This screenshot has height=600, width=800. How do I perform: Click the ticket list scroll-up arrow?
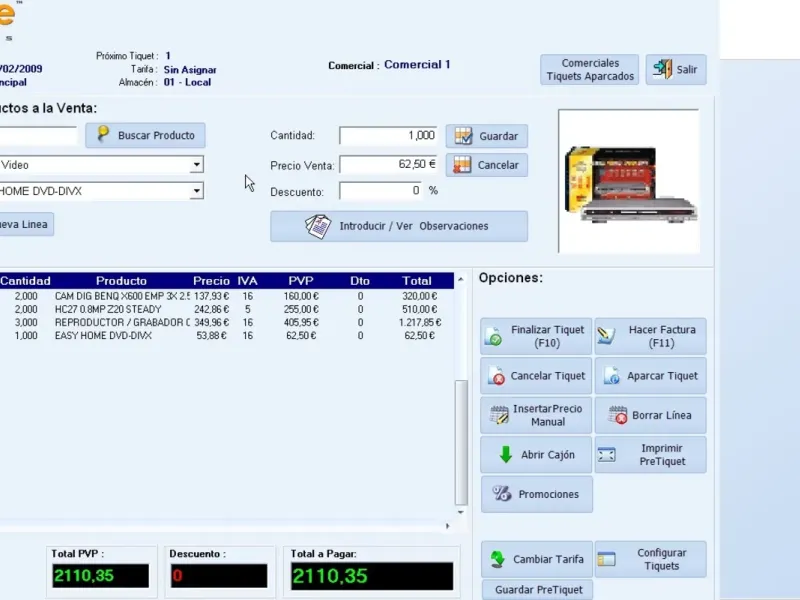click(461, 279)
